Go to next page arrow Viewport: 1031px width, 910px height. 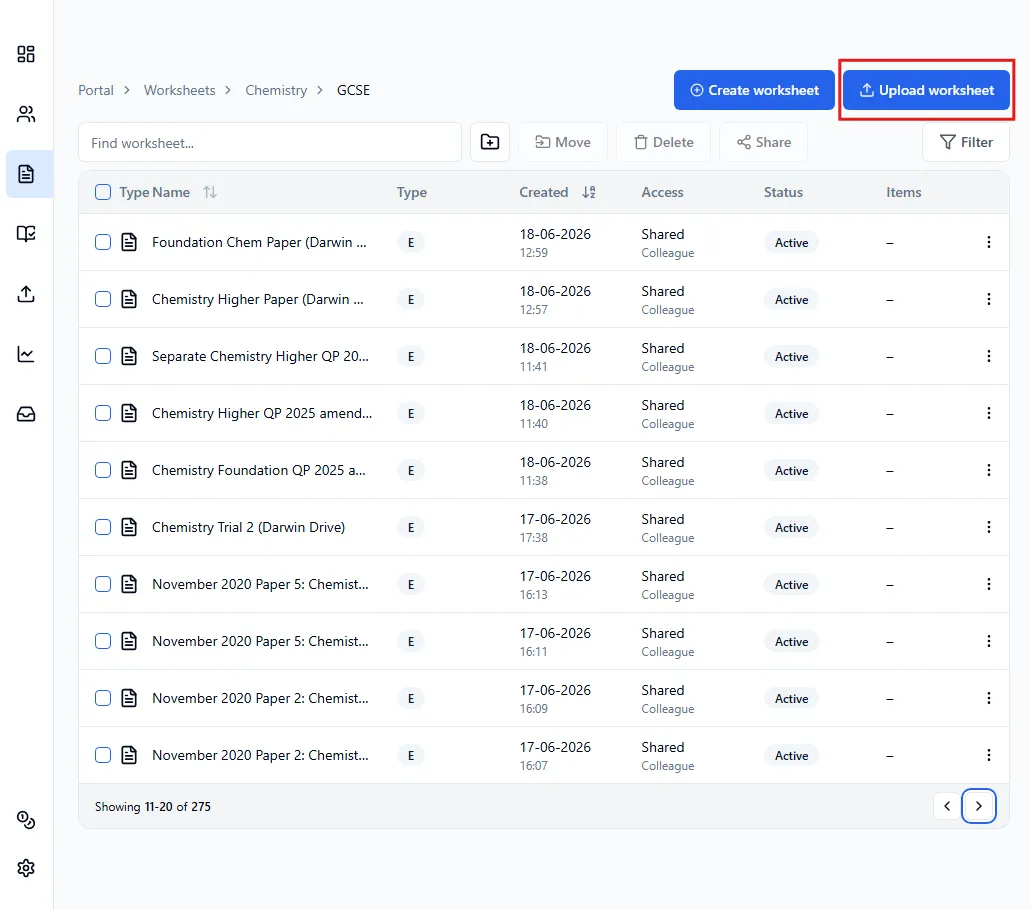[x=978, y=806]
